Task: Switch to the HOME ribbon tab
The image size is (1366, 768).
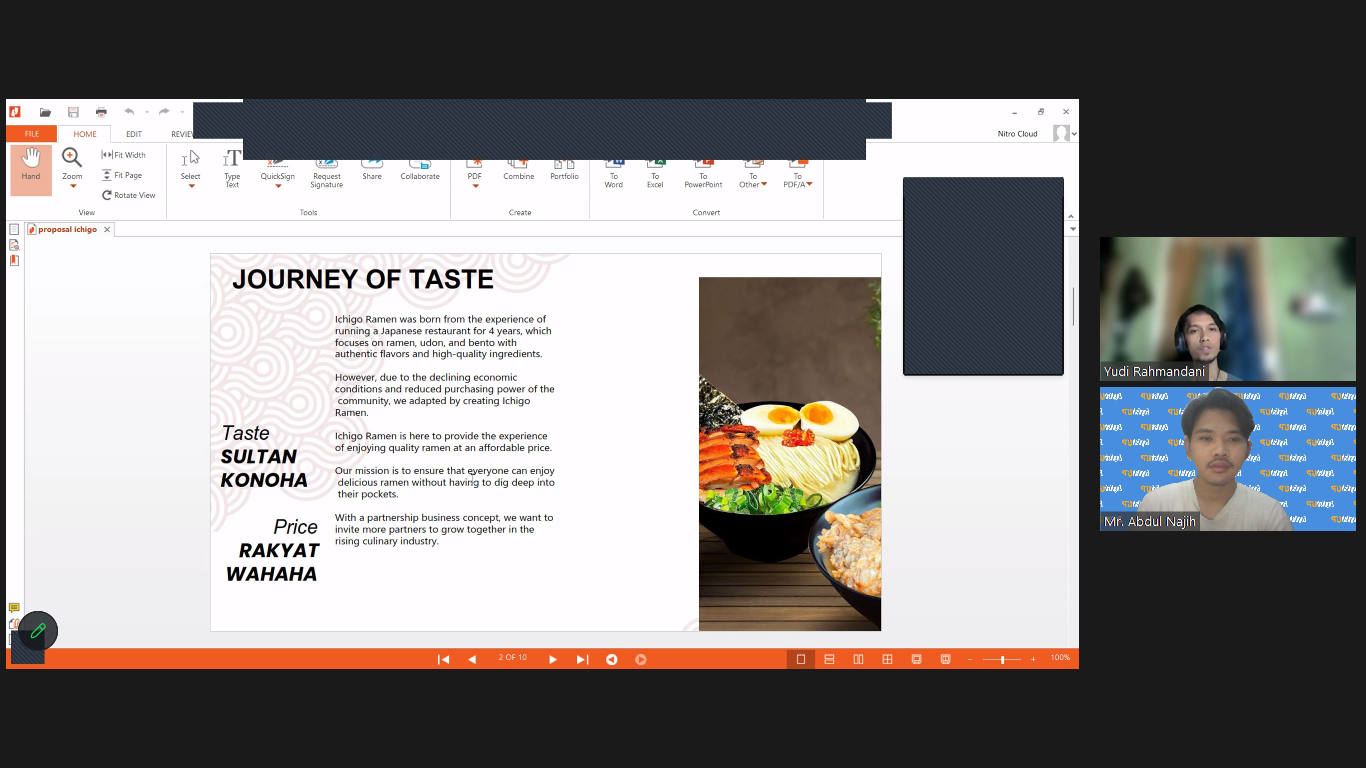Action: point(85,134)
